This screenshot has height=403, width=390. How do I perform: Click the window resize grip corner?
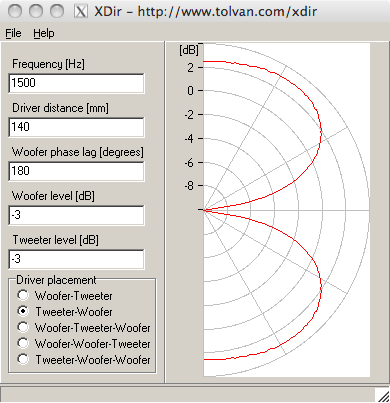(383, 396)
